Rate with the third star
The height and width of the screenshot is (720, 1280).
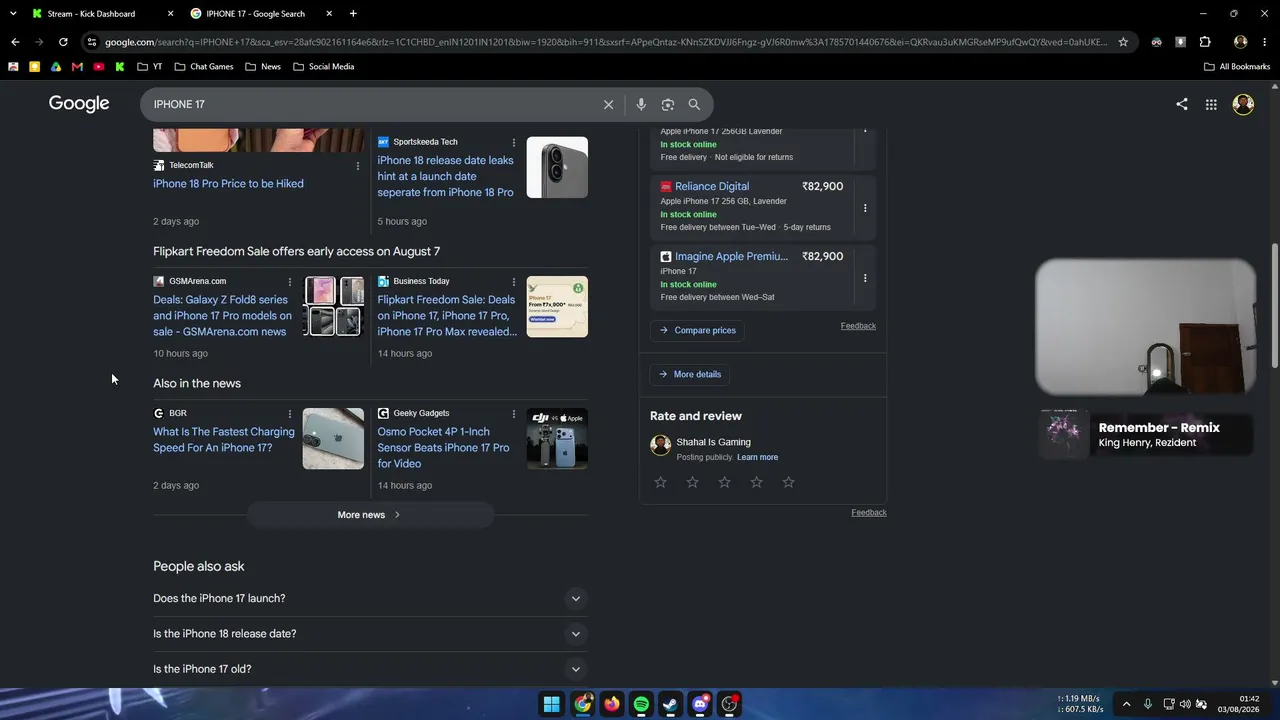click(x=725, y=482)
